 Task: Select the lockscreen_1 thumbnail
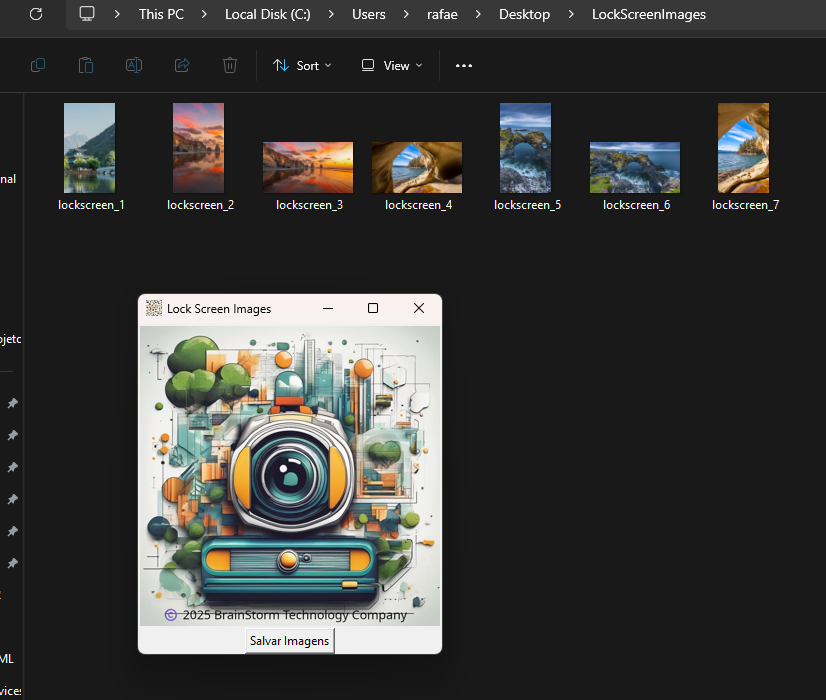point(90,148)
